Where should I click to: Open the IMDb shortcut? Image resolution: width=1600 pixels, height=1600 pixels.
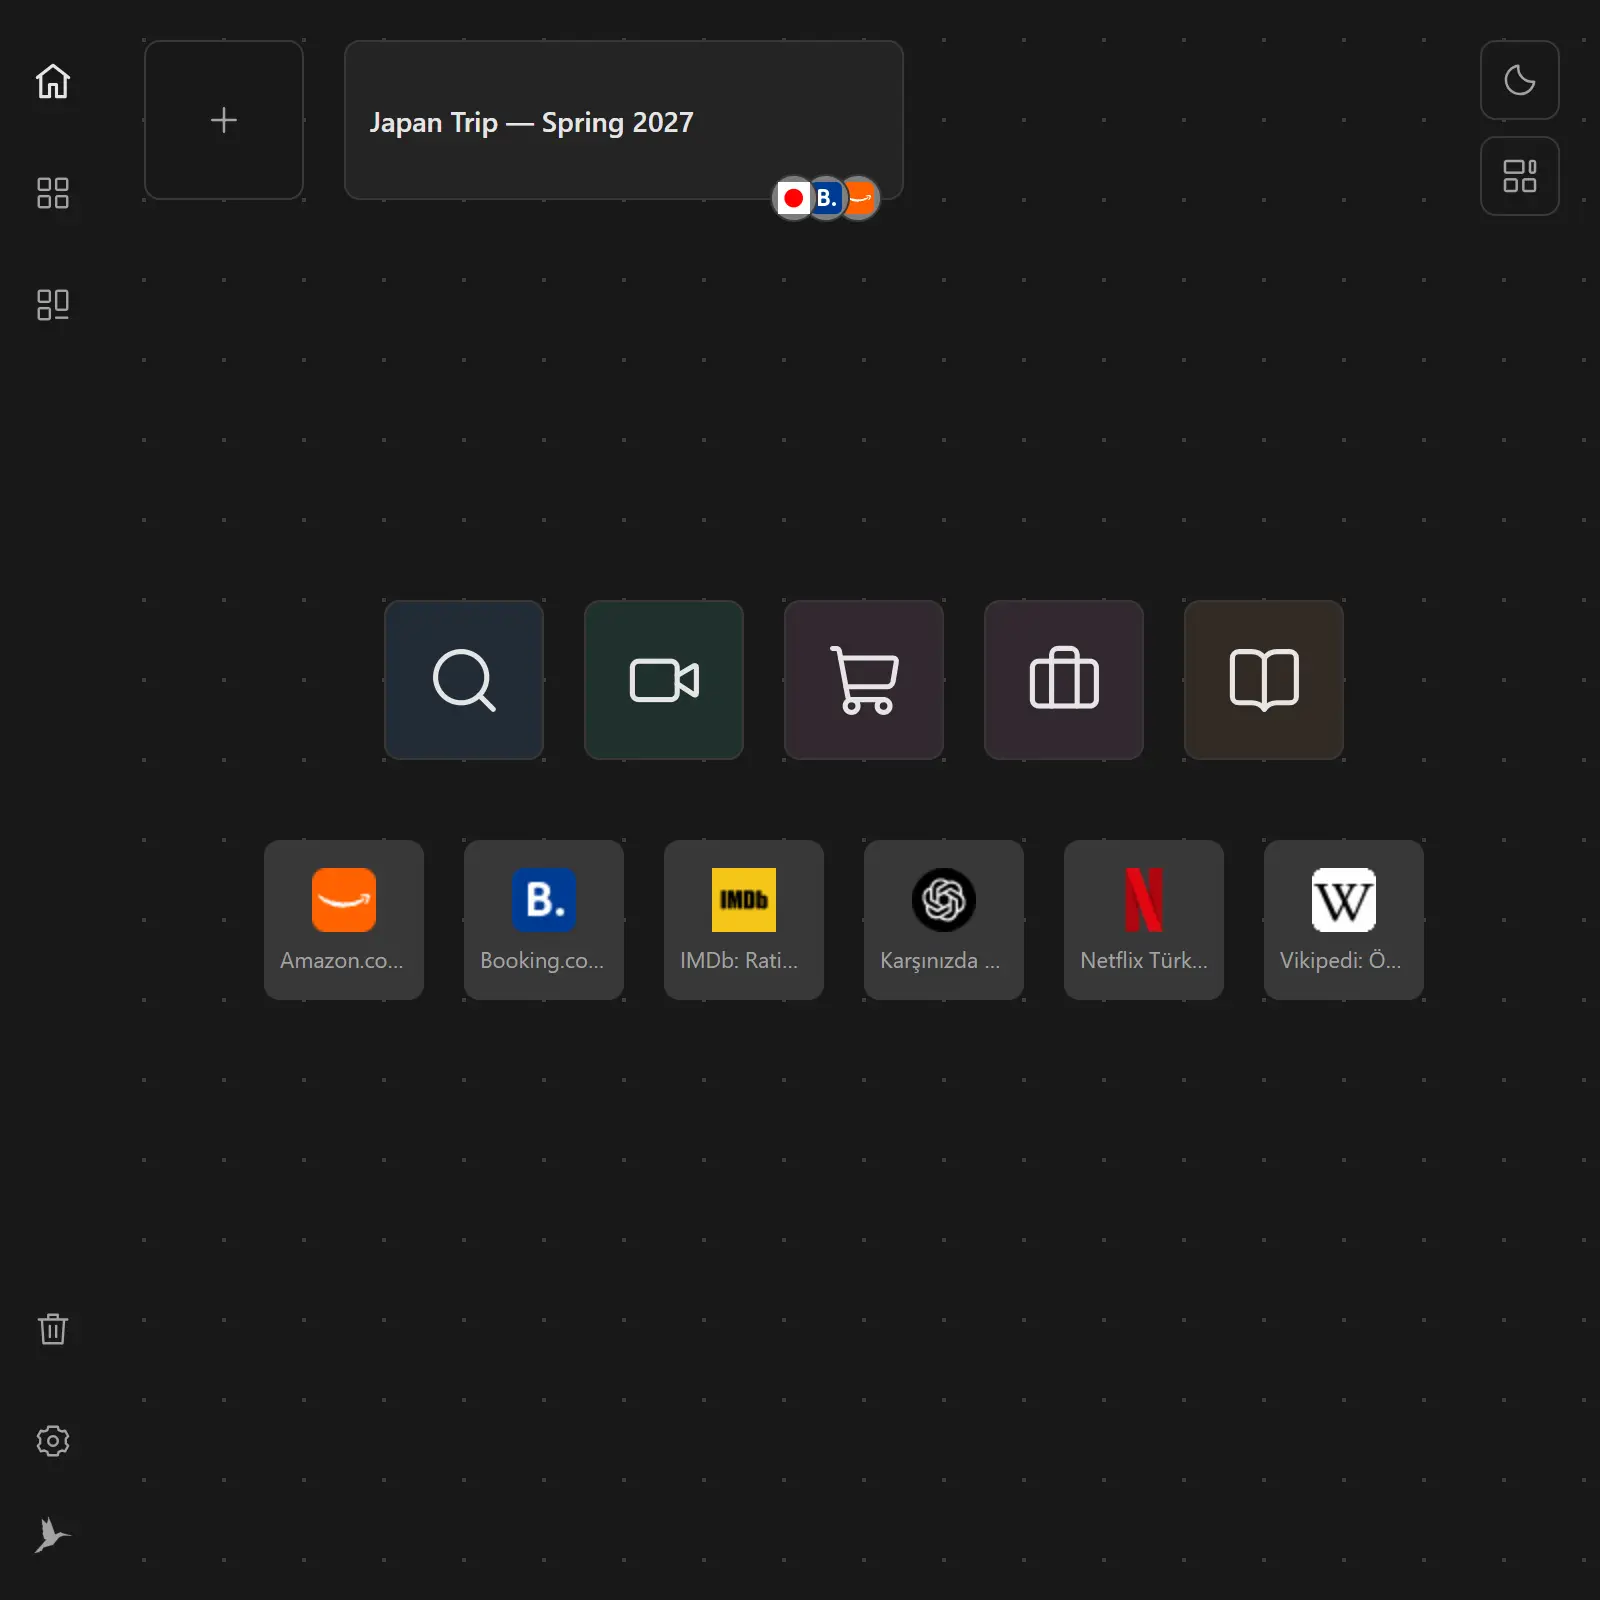point(744,920)
